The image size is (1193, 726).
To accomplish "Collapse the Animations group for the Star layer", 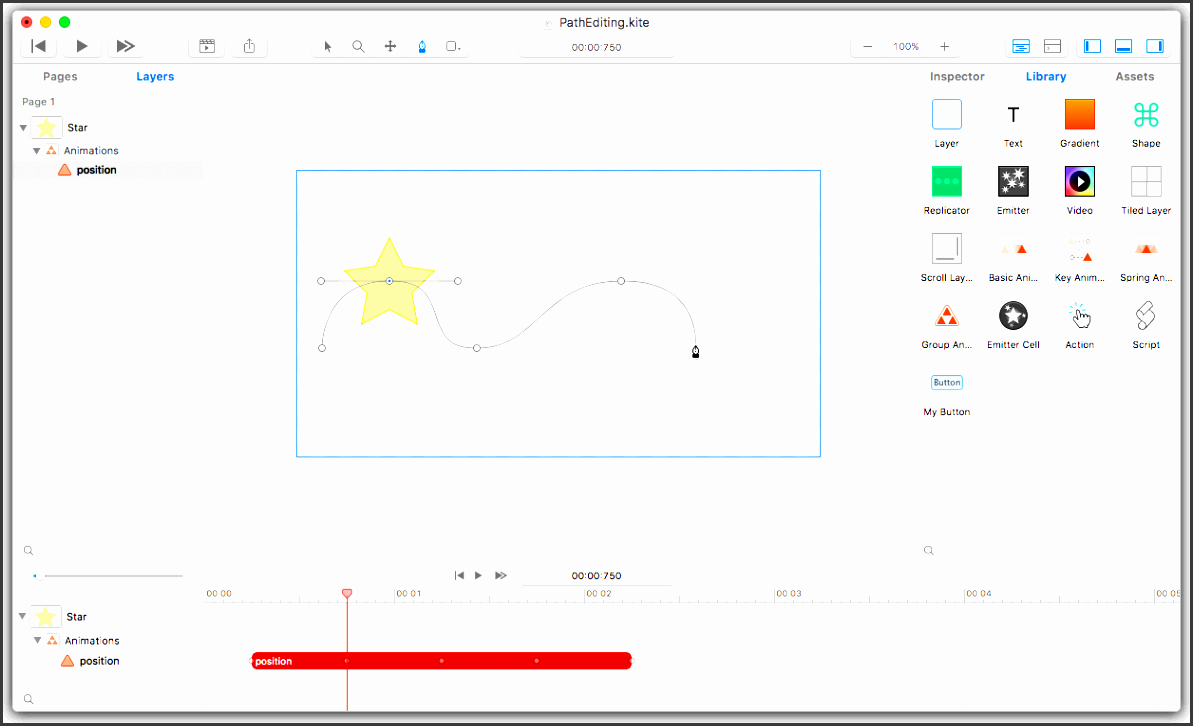I will [x=37, y=150].
